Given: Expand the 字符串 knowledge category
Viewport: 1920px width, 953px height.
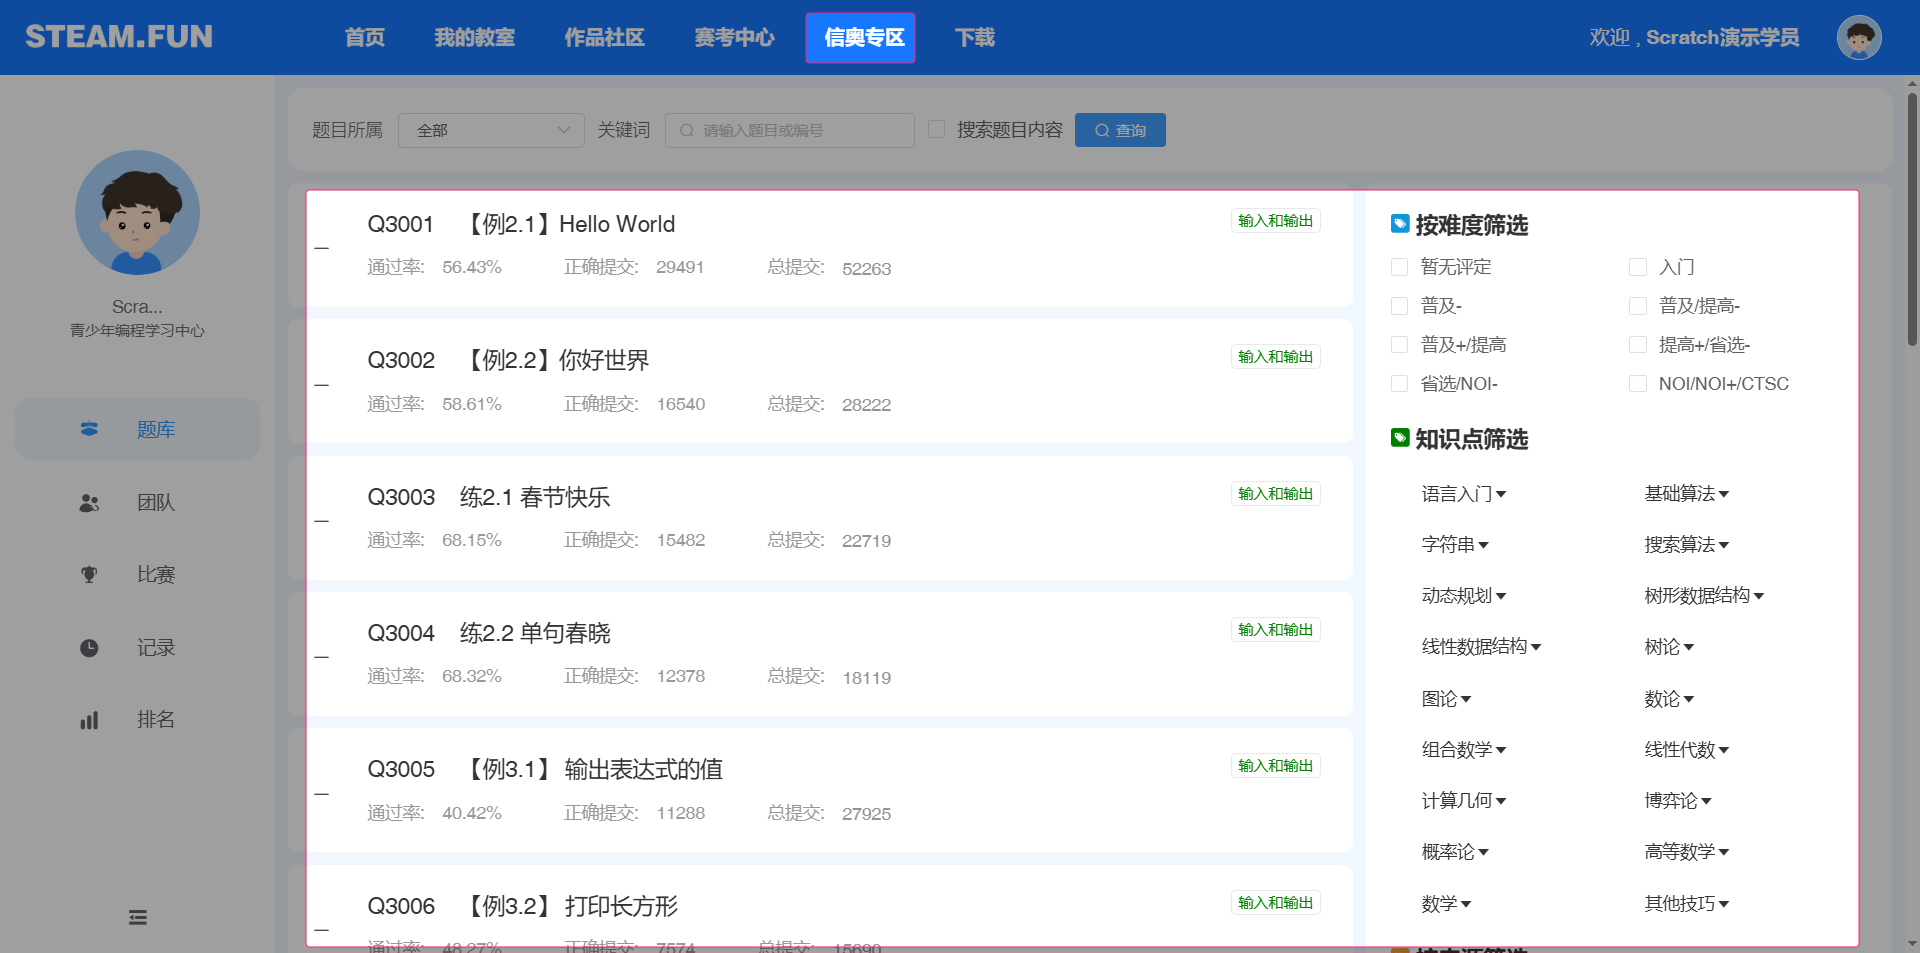Looking at the screenshot, I should 1455,545.
